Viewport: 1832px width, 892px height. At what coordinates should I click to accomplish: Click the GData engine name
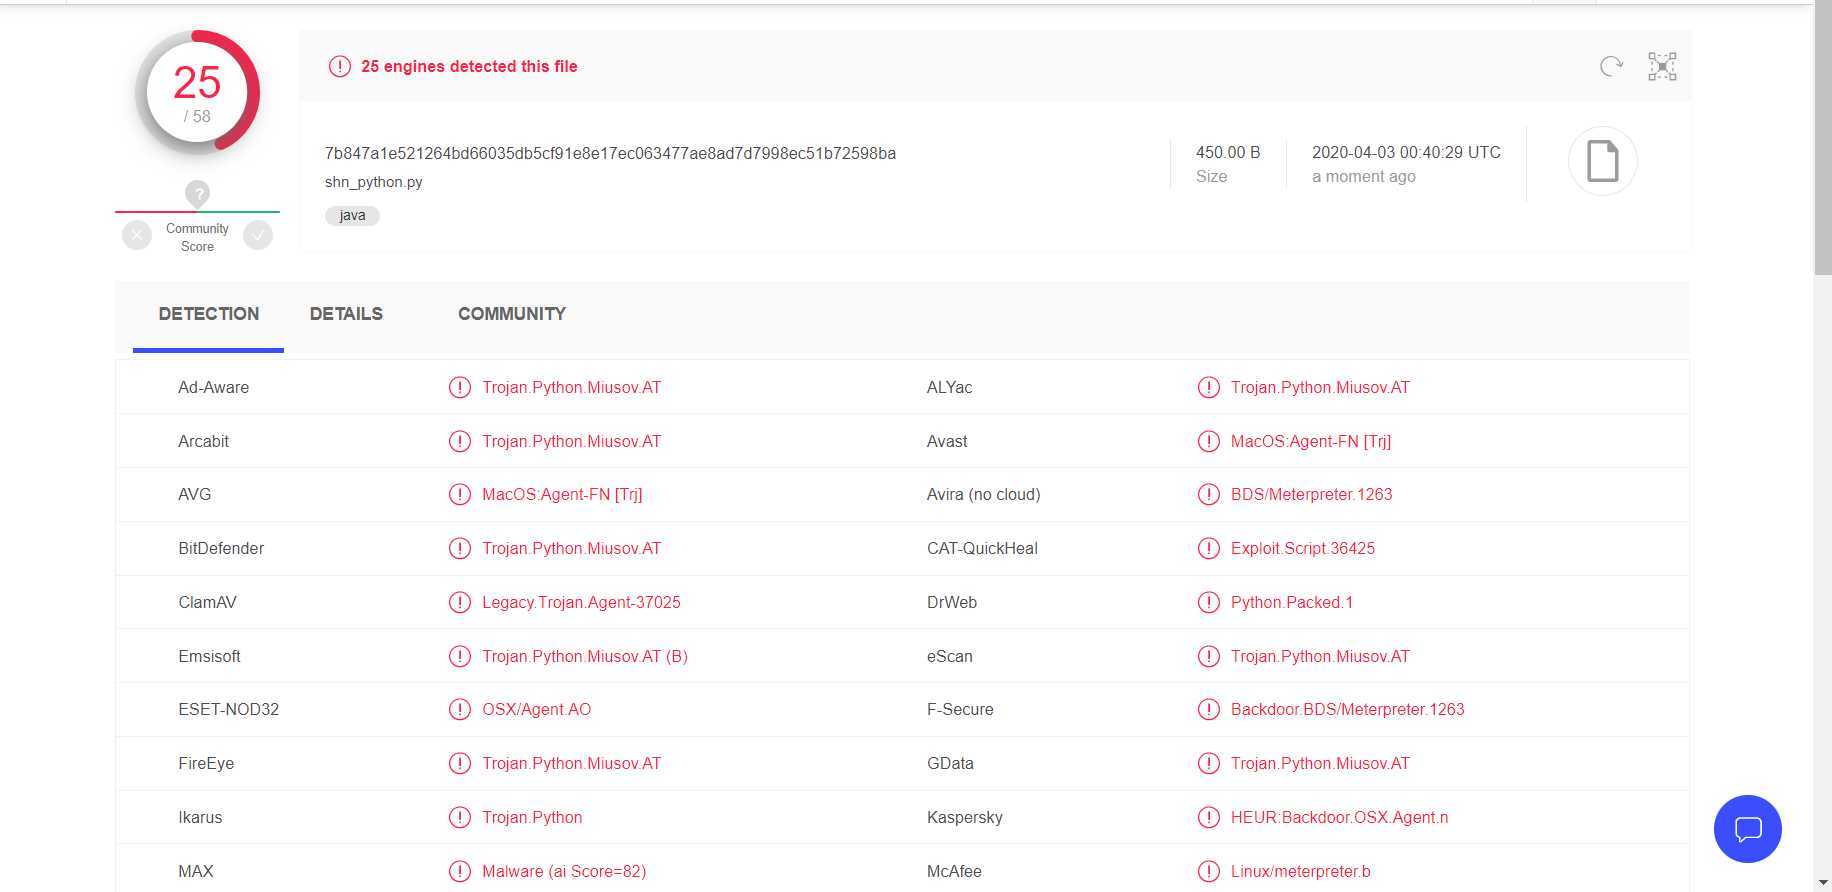point(950,763)
